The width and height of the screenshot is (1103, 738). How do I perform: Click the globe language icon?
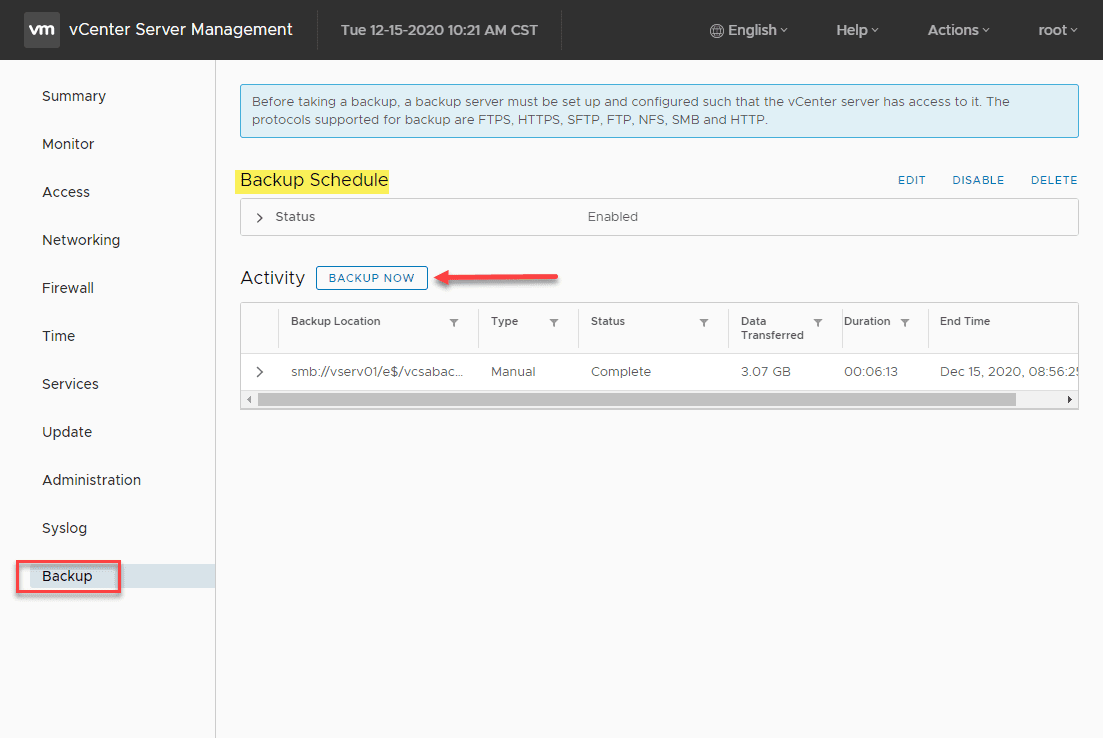(x=715, y=30)
